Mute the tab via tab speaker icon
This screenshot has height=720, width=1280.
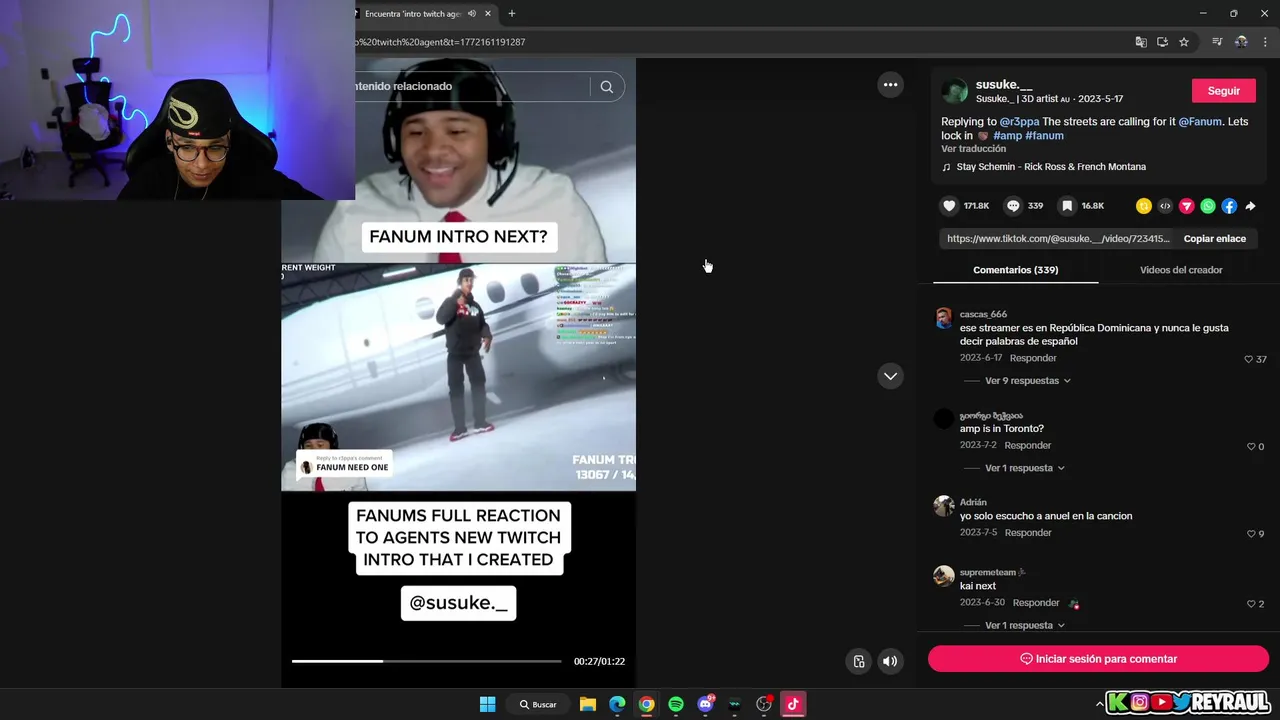tap(472, 14)
